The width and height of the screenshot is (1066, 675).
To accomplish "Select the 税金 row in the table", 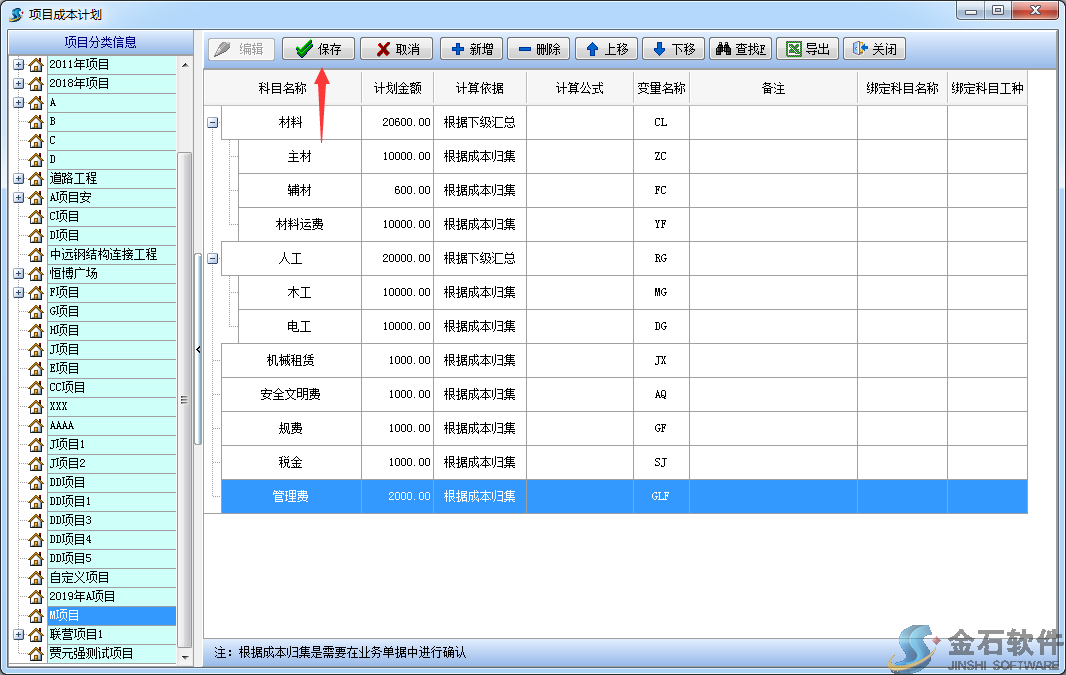I will tap(290, 462).
